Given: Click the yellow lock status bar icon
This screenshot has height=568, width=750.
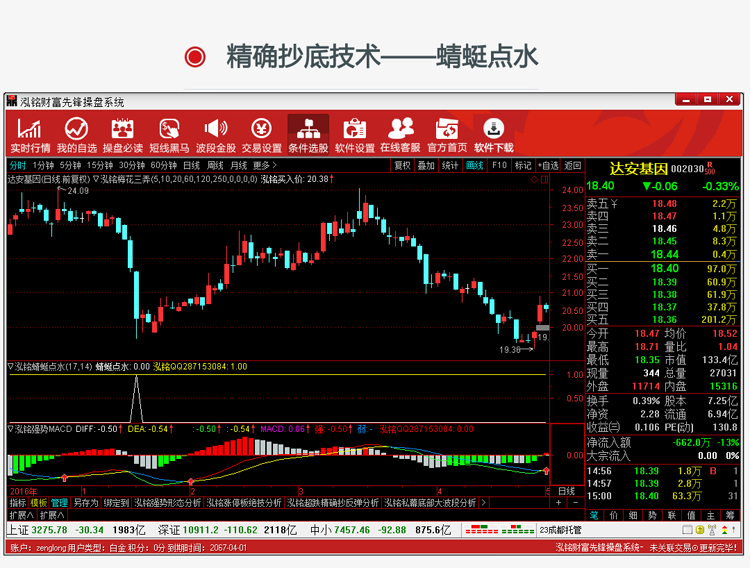Looking at the screenshot, I should point(700,530).
